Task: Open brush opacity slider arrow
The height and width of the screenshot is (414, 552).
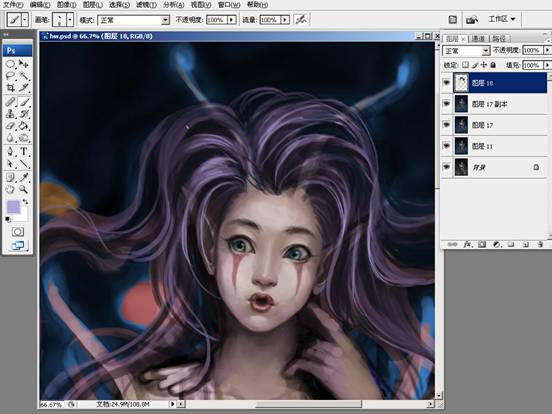Action: coord(231,20)
